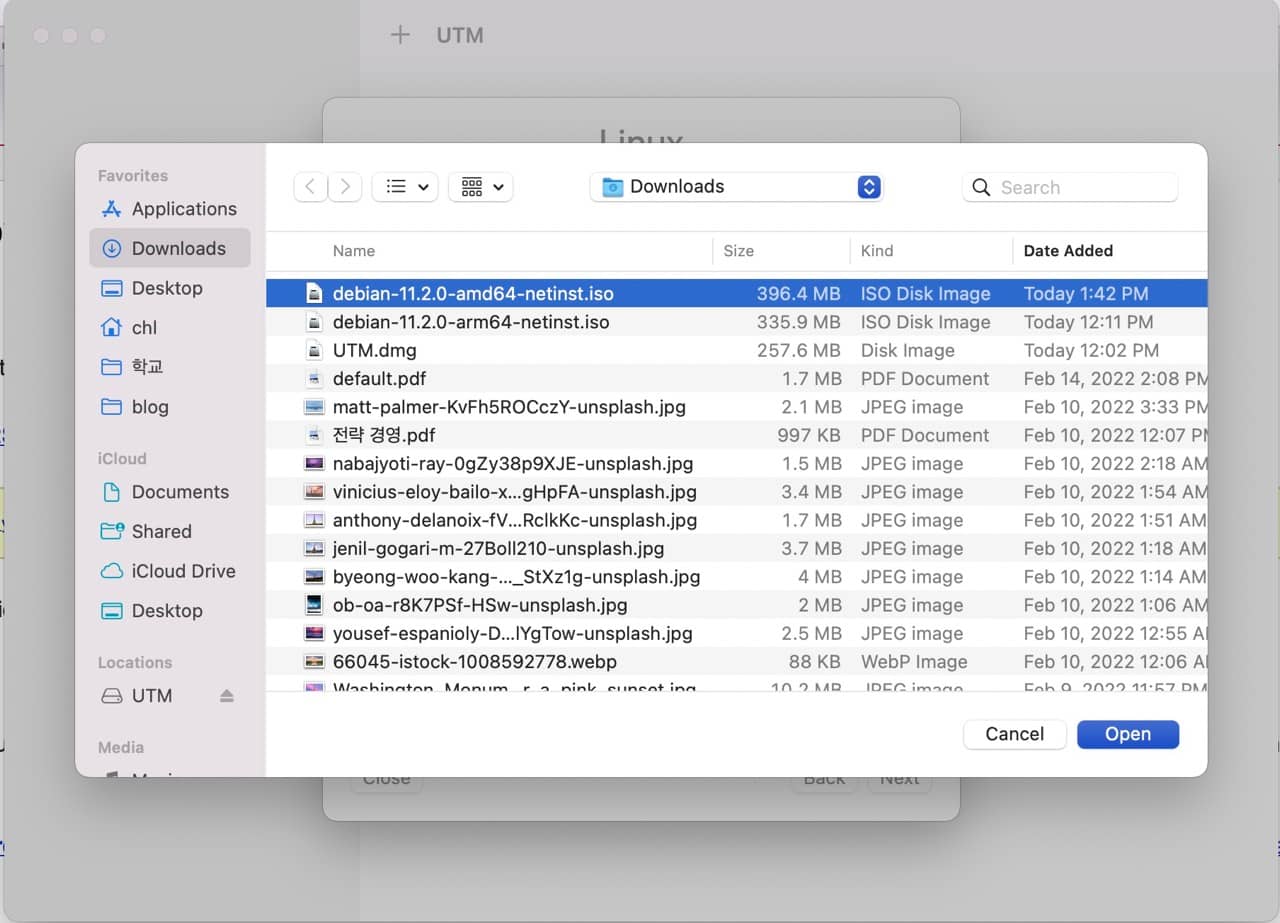Screen dimensions: 1280x923
Task: Open the blog folder in sidebar
Action: pyautogui.click(x=170, y=407)
